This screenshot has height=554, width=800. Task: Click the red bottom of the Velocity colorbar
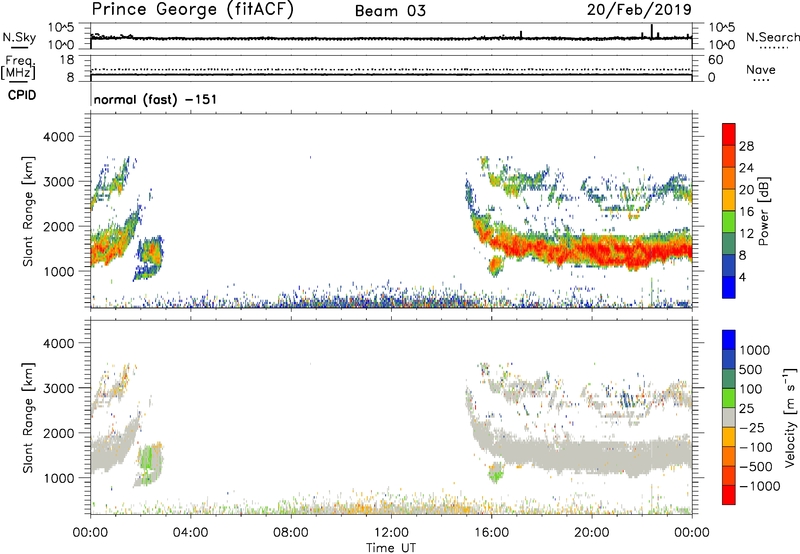pyautogui.click(x=729, y=495)
